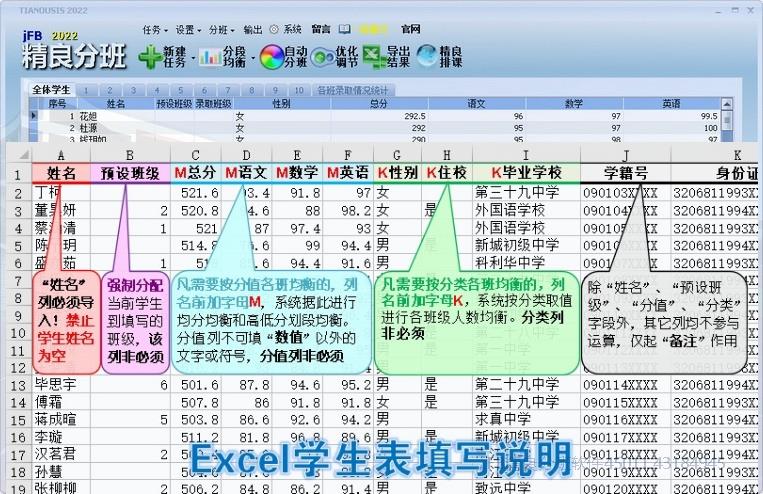
Task: Switch to class tab 5
Action: (181, 90)
